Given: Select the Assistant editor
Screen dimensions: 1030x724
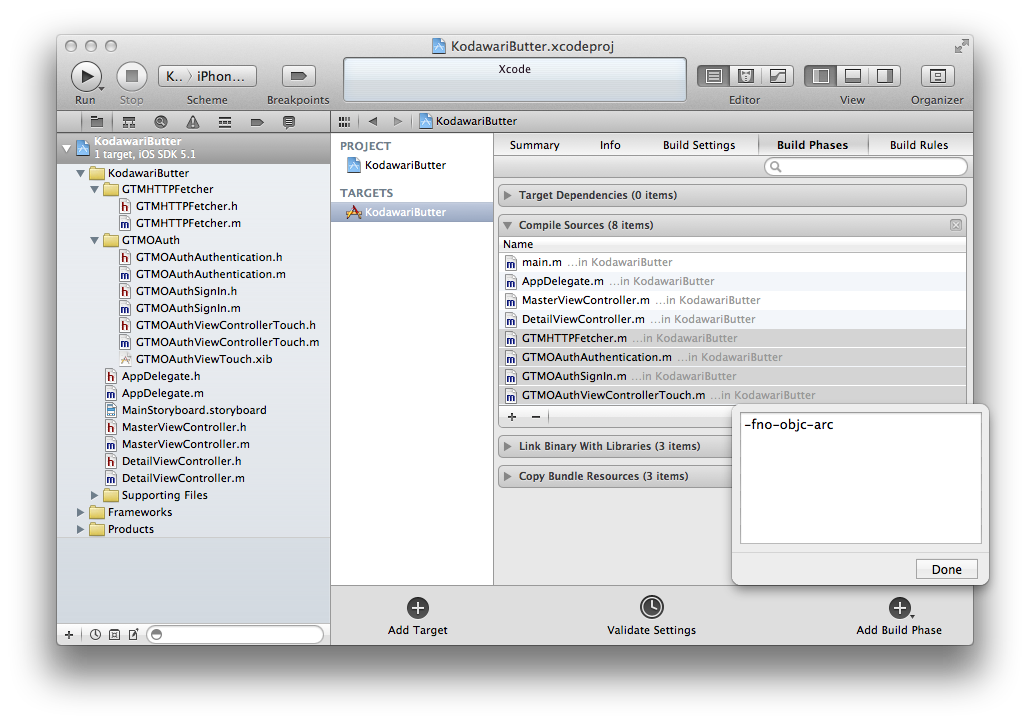Looking at the screenshot, I should (x=746, y=76).
